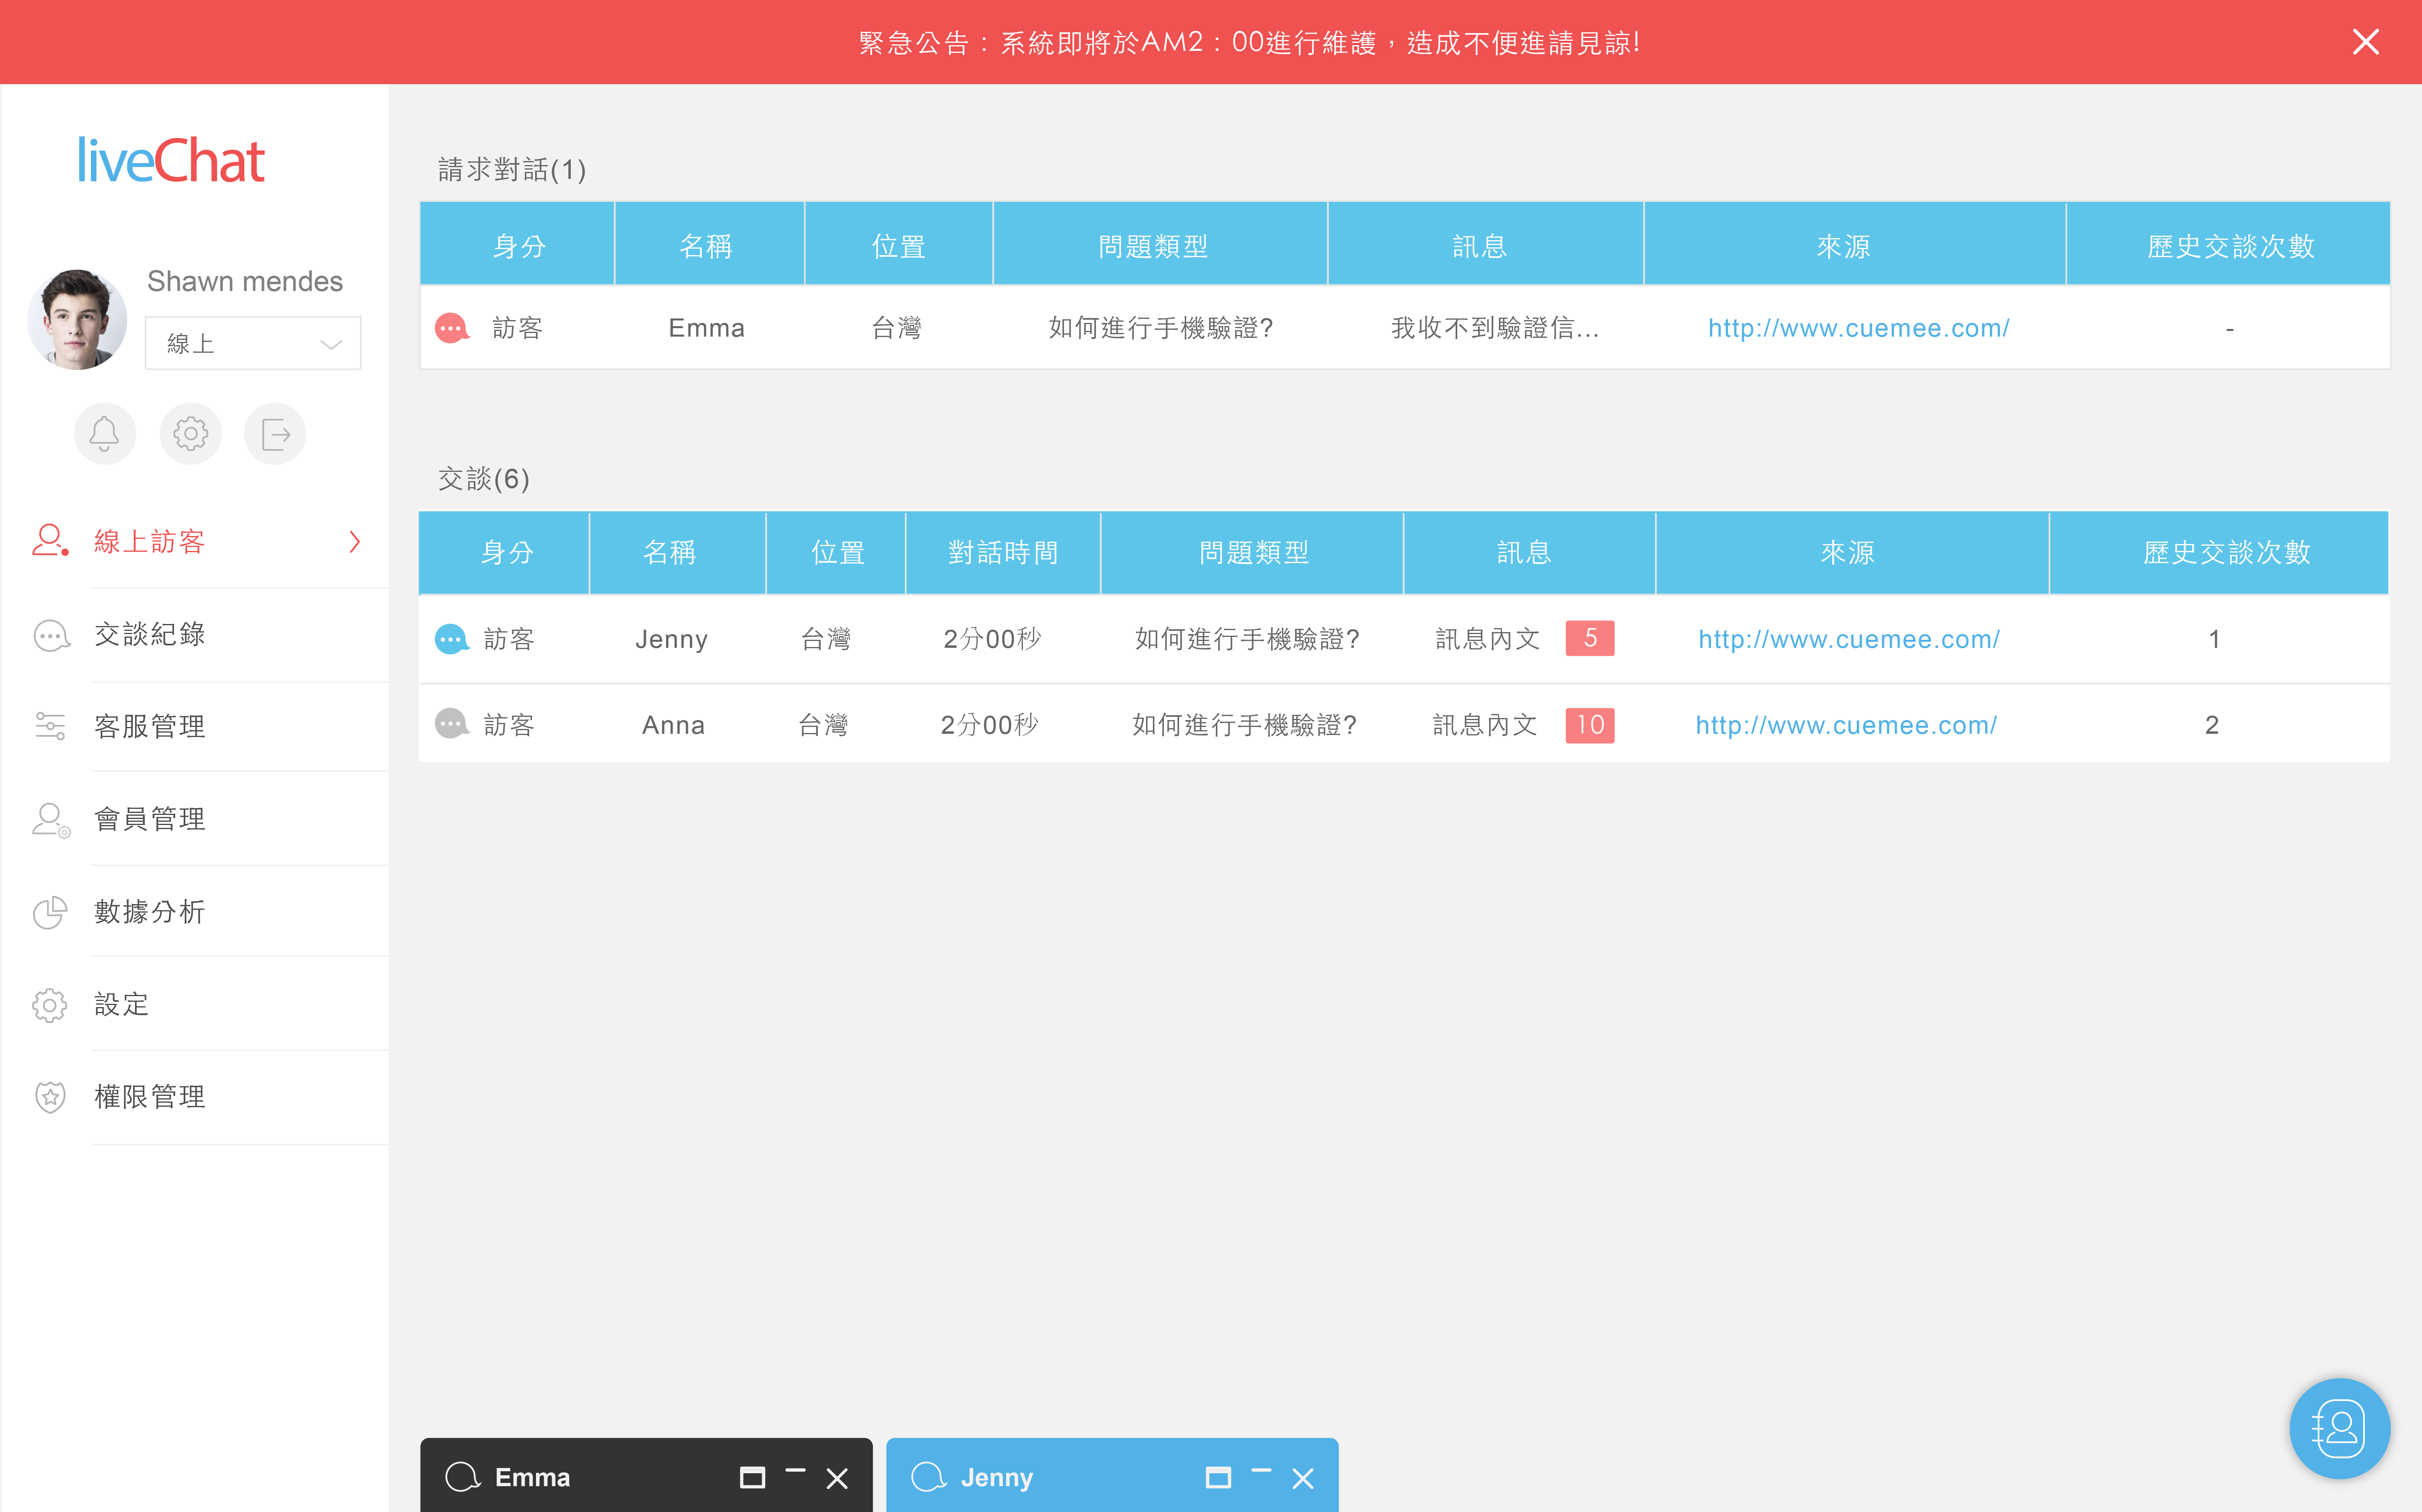Click the Jenny tab chat bubble icon
This screenshot has width=2422, height=1512.
(929, 1477)
